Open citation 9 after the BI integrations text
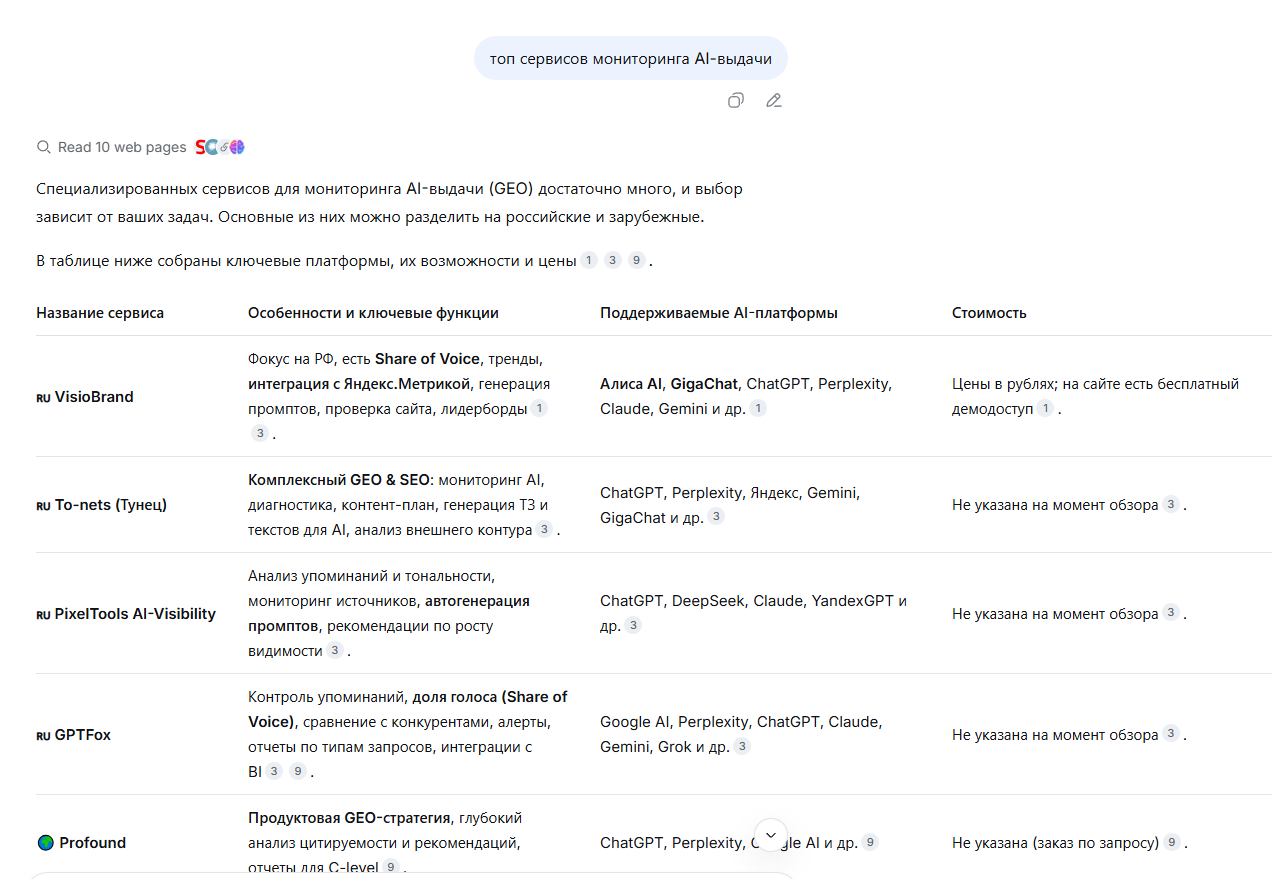 (x=298, y=772)
